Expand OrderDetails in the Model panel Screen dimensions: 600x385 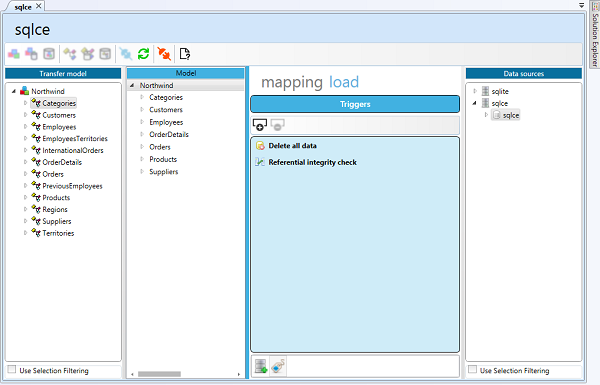coord(142,134)
